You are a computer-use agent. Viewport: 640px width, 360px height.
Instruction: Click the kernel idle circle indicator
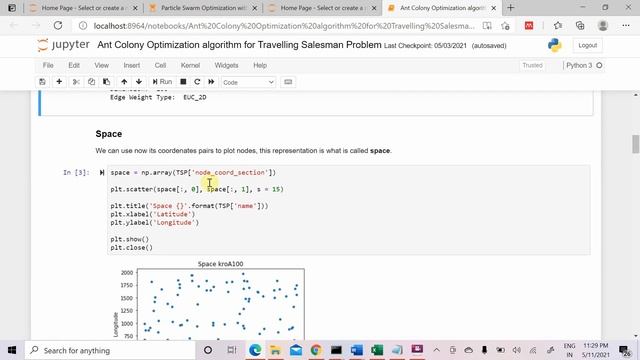pyautogui.click(x=599, y=65)
